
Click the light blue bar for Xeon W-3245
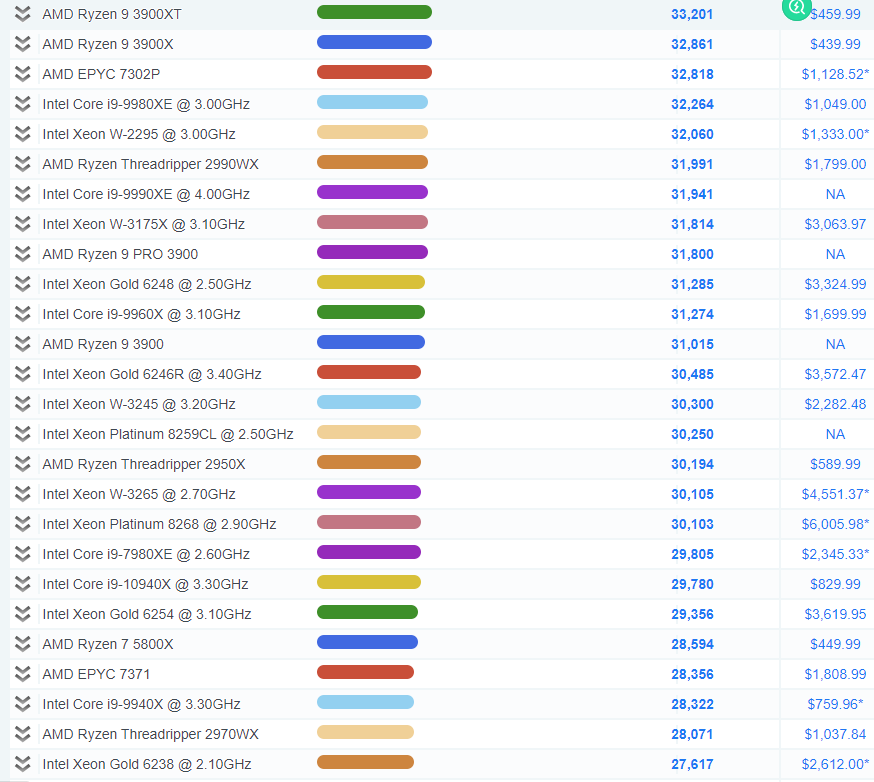pyautogui.click(x=369, y=402)
